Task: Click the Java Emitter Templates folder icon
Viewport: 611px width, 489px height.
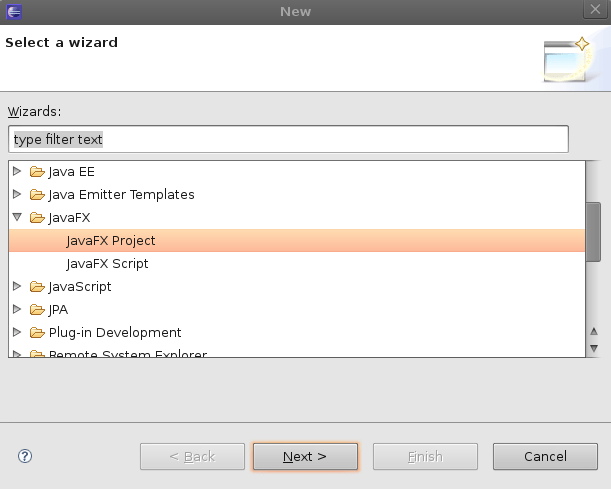Action: tap(37, 194)
